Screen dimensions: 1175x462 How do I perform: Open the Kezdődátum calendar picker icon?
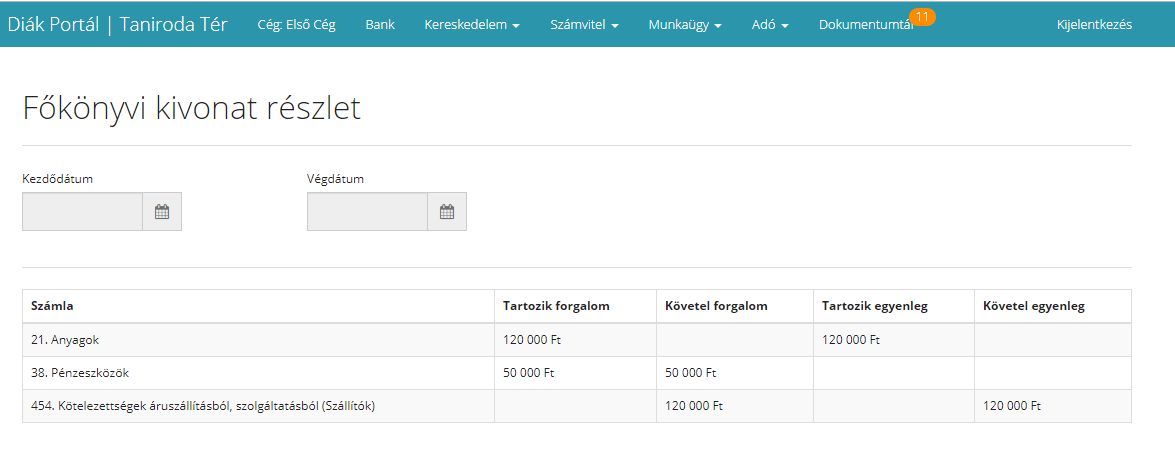point(162,212)
